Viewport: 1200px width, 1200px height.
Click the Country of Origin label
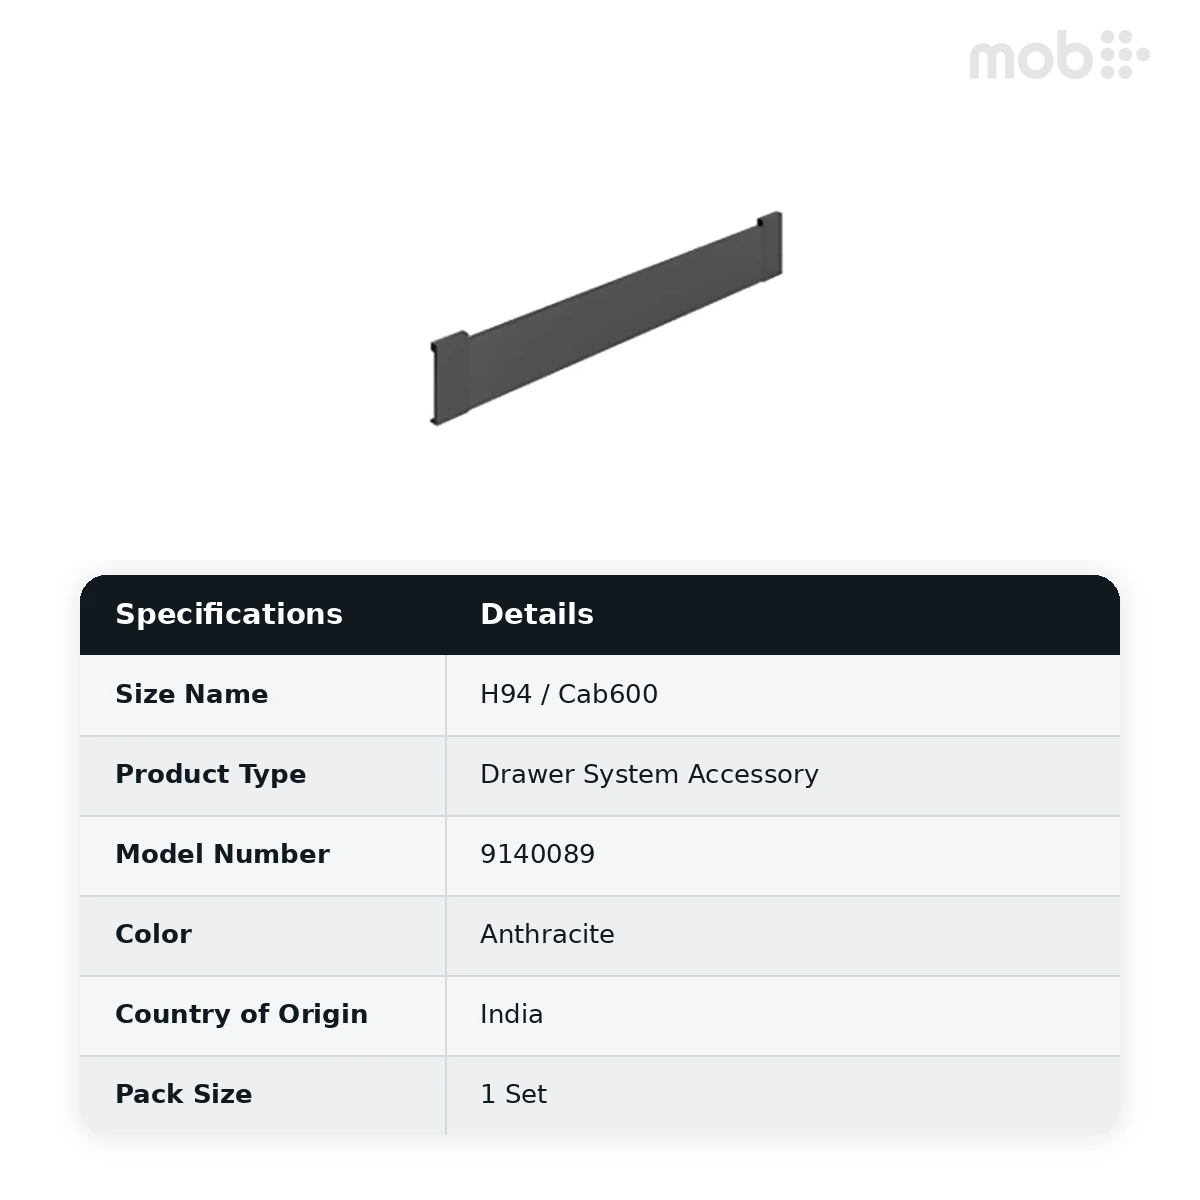pyautogui.click(x=241, y=1014)
